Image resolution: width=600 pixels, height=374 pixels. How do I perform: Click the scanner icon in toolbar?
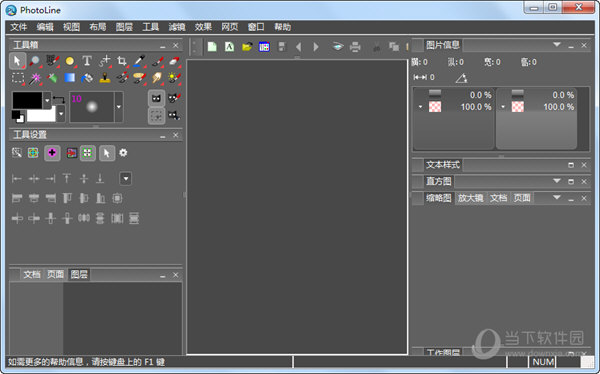pos(338,47)
